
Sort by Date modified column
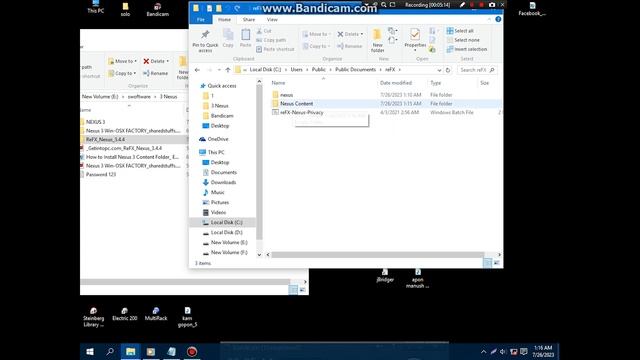396,83
